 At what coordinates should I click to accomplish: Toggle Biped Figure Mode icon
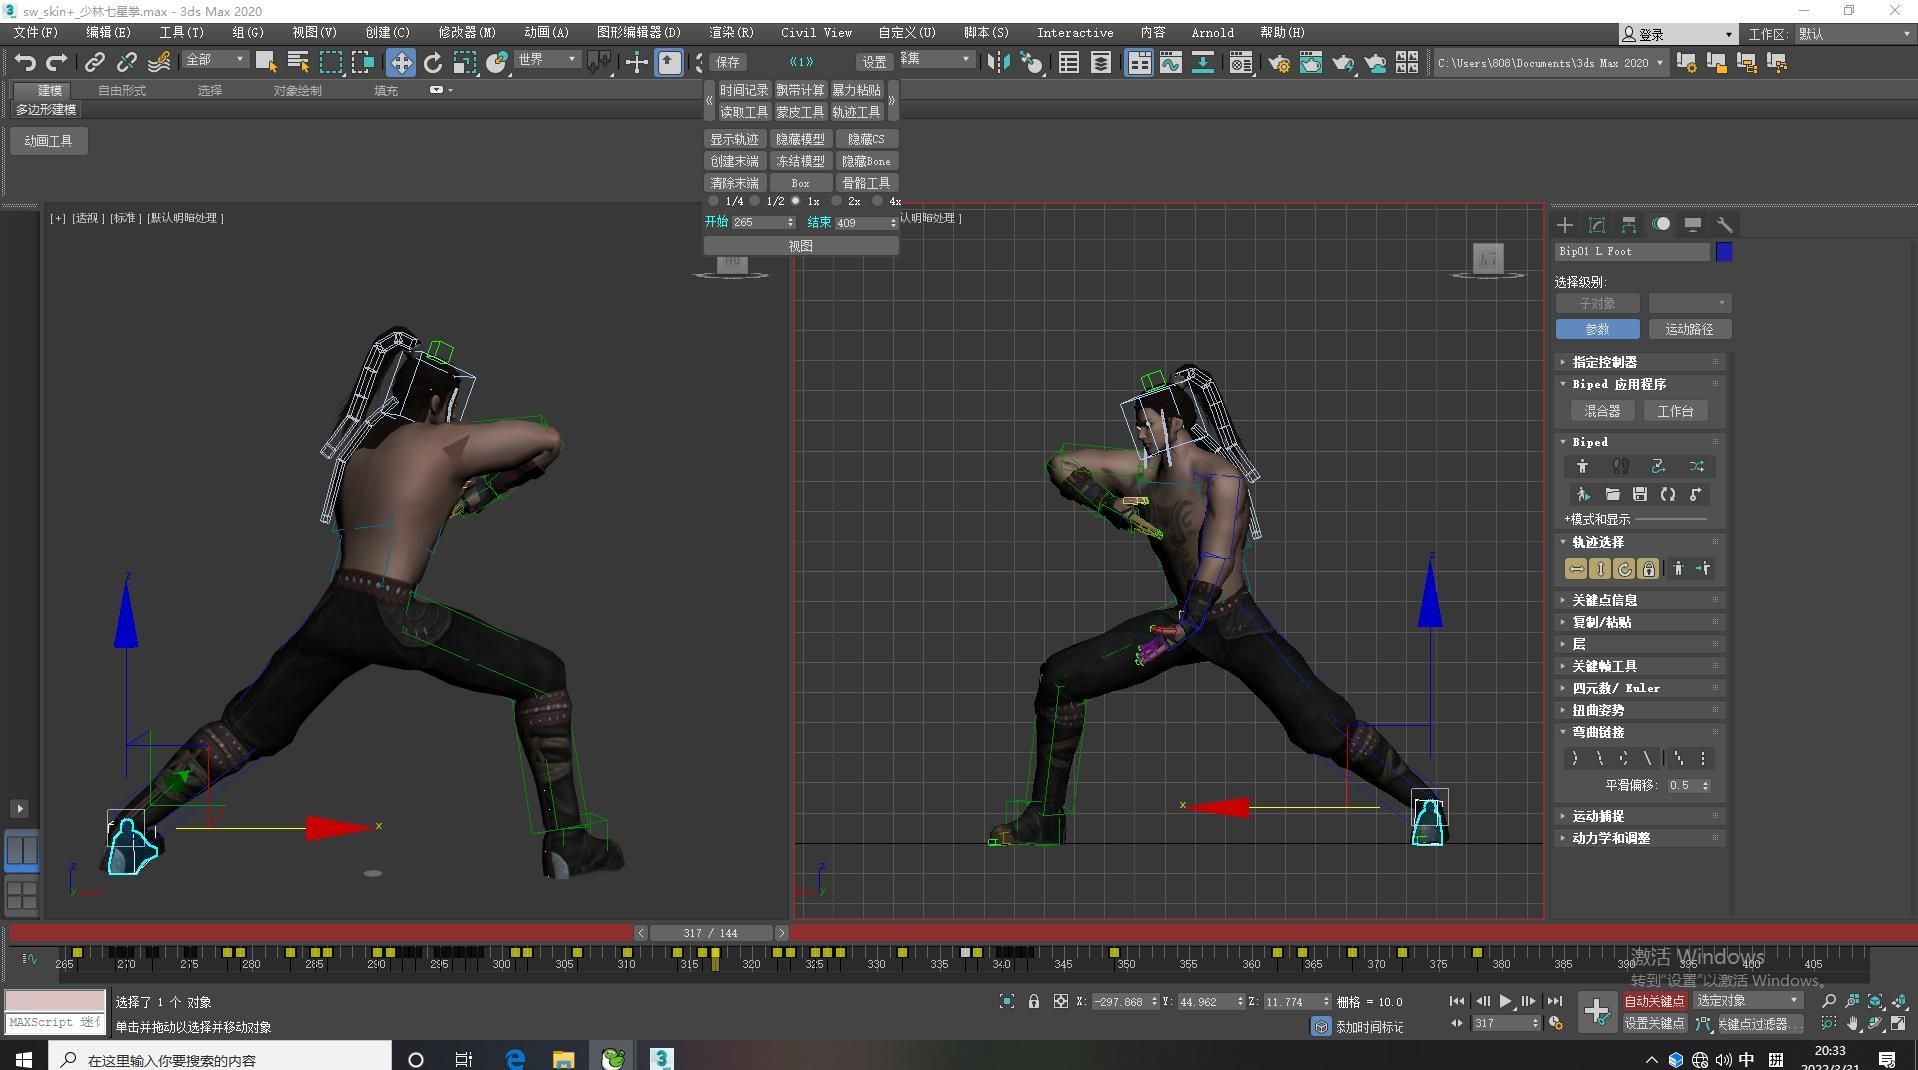tap(1582, 466)
